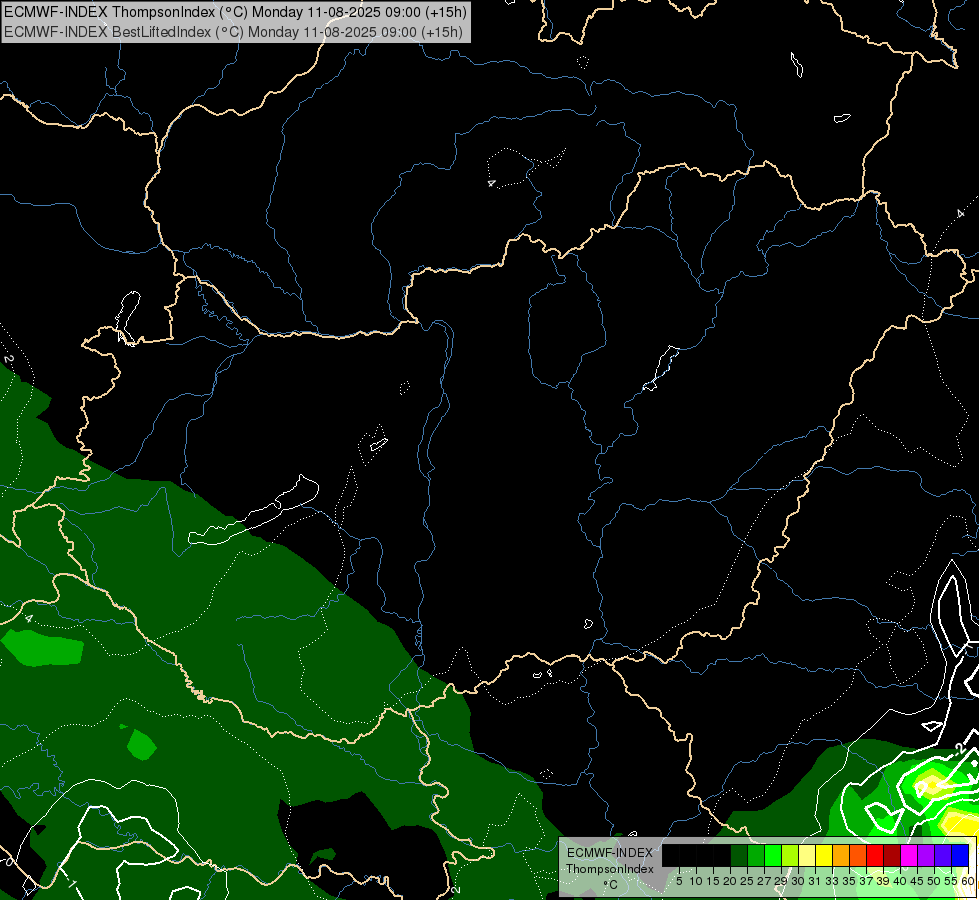Click the ECMWF-INDEX label in the legend
This screenshot has height=900, width=979.
[x=610, y=853]
